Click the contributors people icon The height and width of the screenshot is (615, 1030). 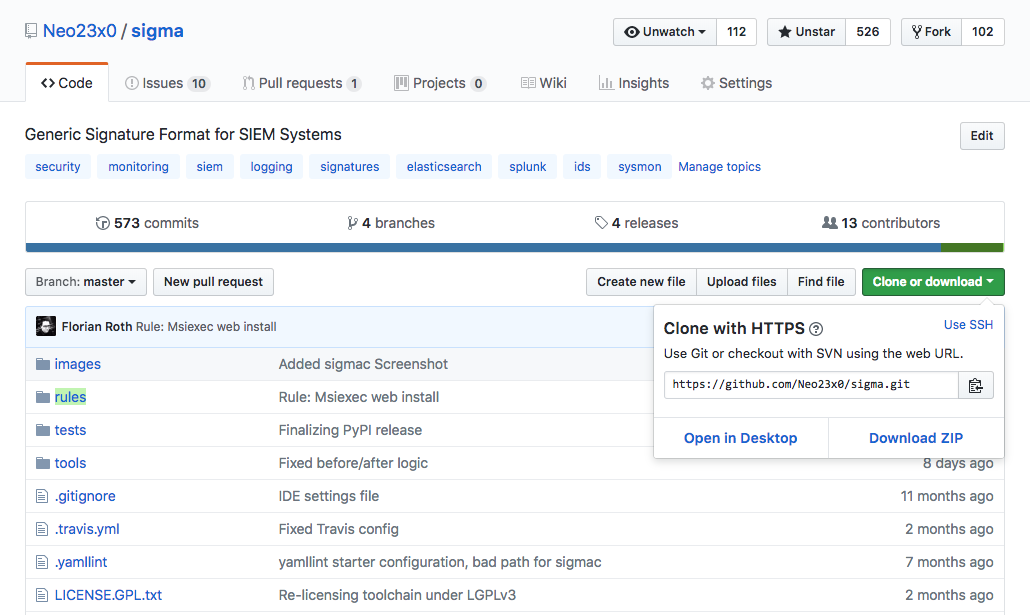coord(829,223)
